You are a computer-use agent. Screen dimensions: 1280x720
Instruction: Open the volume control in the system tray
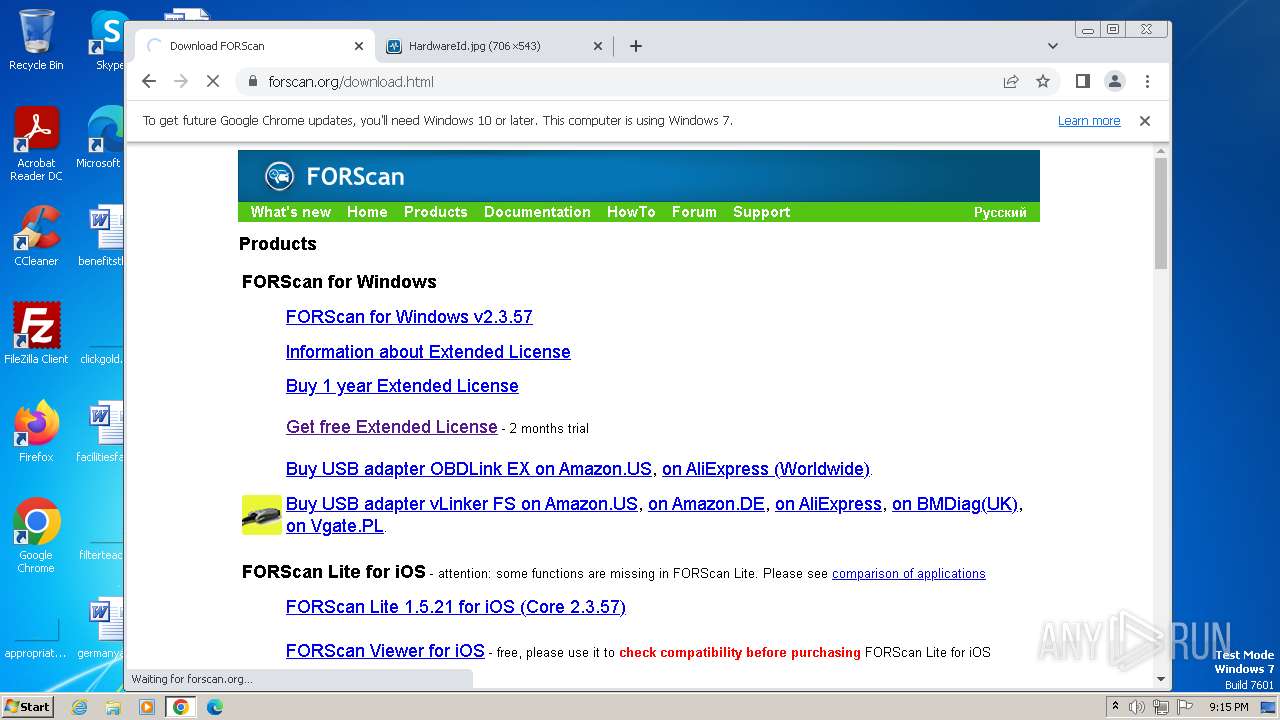(x=1137, y=707)
